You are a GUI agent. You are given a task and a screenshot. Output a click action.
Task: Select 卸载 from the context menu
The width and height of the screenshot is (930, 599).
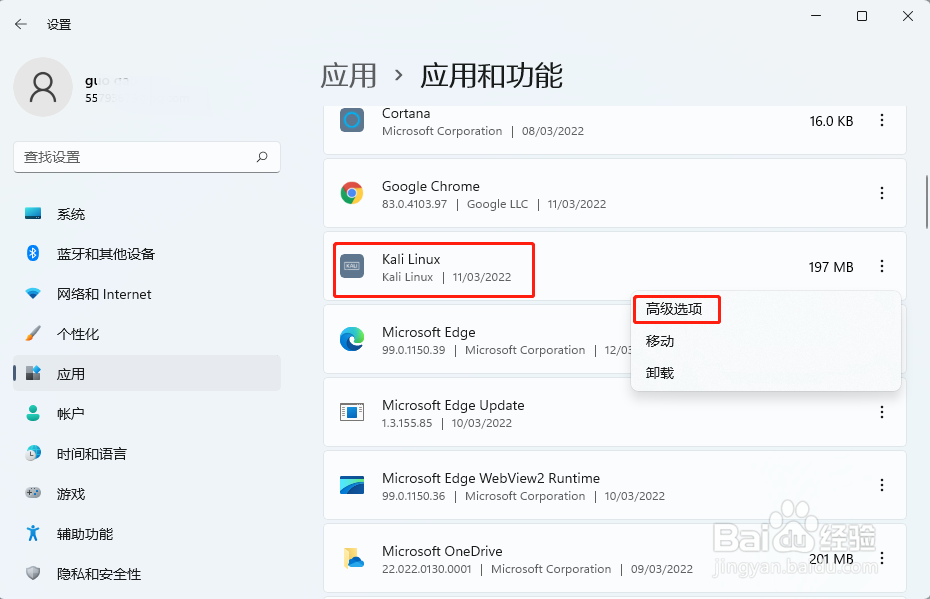660,373
